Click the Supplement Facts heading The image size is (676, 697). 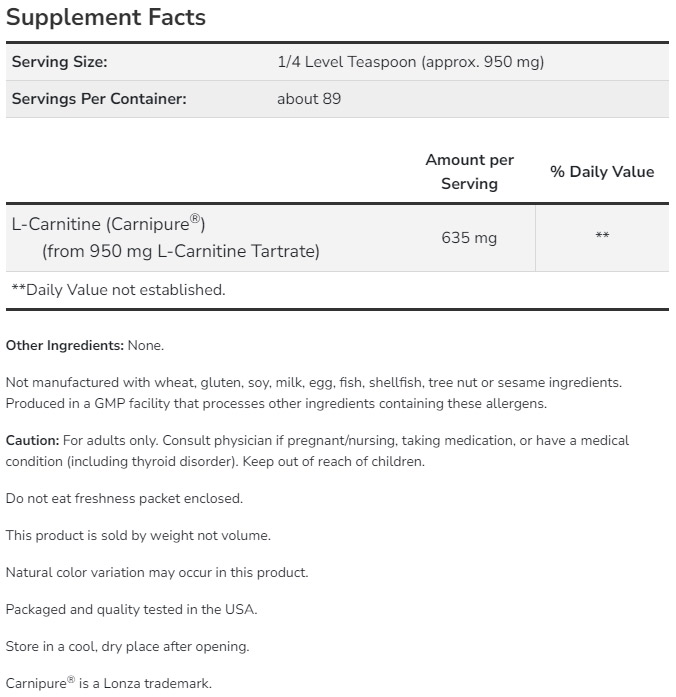(x=106, y=17)
